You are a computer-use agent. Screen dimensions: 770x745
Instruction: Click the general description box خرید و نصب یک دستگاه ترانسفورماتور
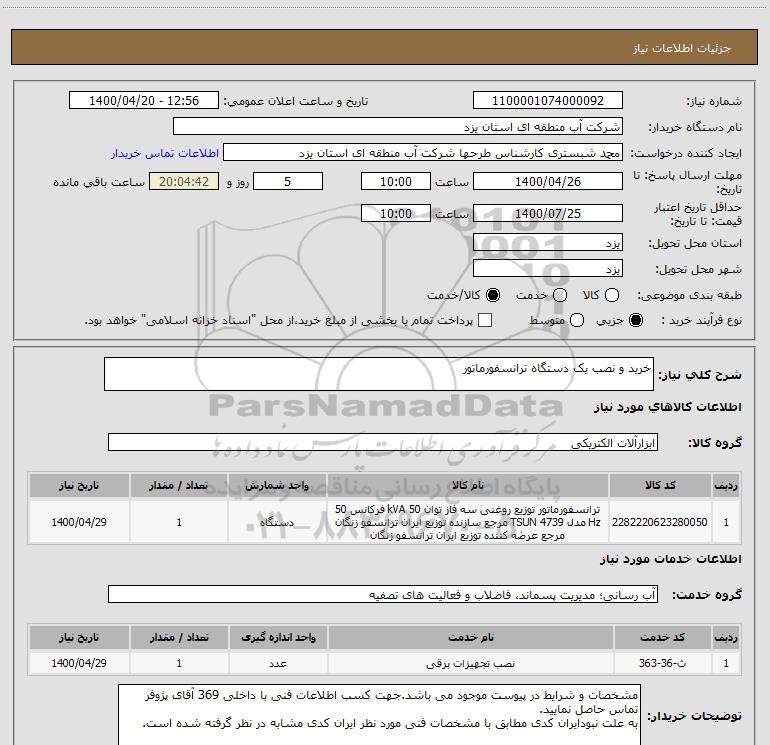click(379, 374)
